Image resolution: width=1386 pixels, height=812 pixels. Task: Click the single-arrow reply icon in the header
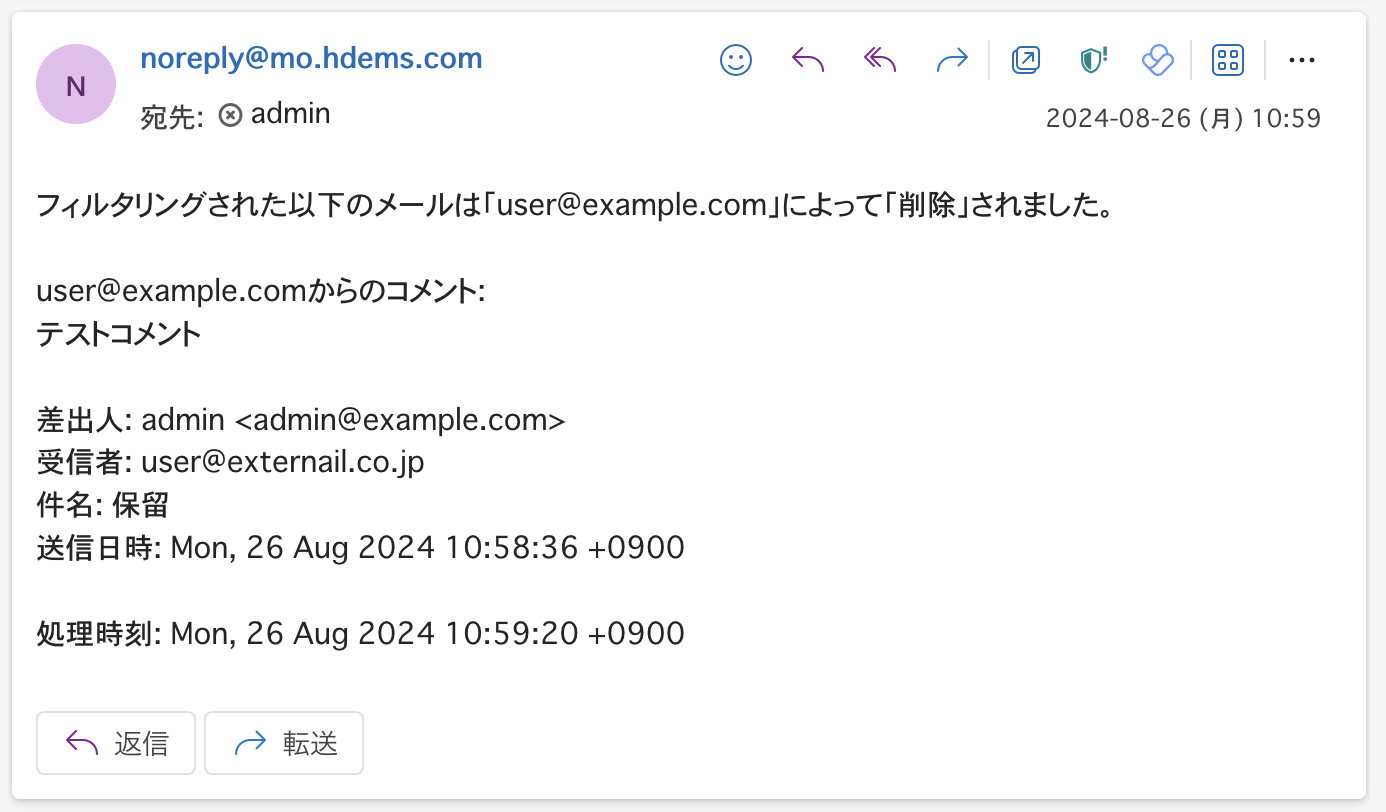pos(808,61)
